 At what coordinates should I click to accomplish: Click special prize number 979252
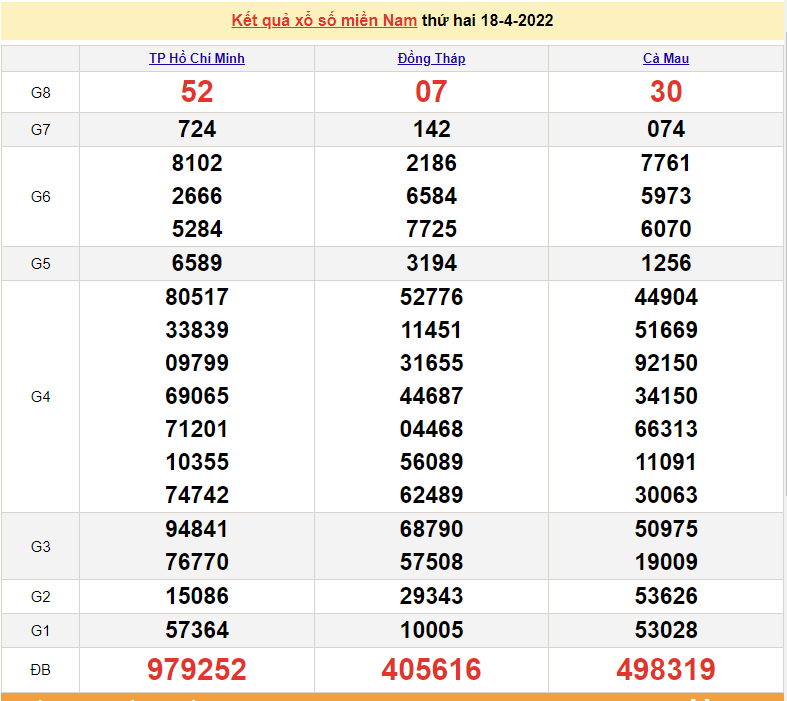tap(197, 669)
